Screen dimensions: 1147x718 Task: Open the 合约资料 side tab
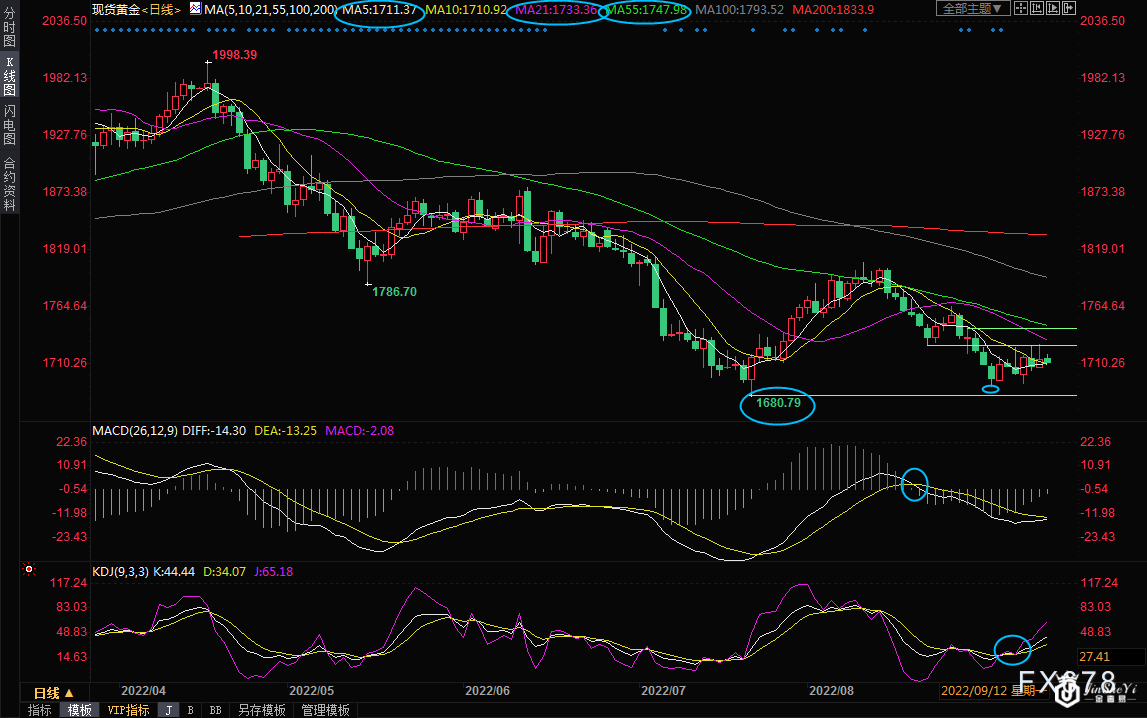pyautogui.click(x=9, y=184)
